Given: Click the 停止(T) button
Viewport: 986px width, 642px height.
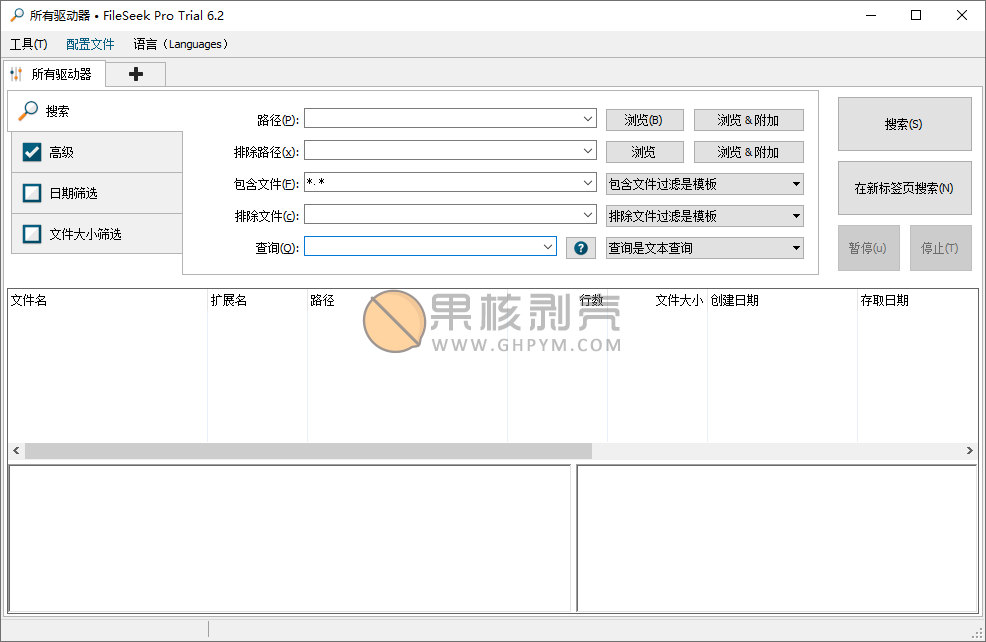Looking at the screenshot, I should pos(940,248).
